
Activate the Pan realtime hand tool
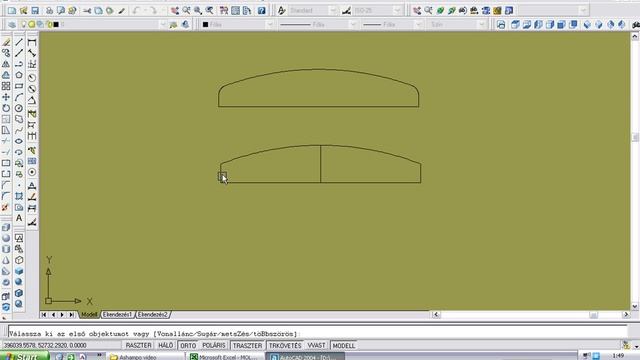click(175, 11)
